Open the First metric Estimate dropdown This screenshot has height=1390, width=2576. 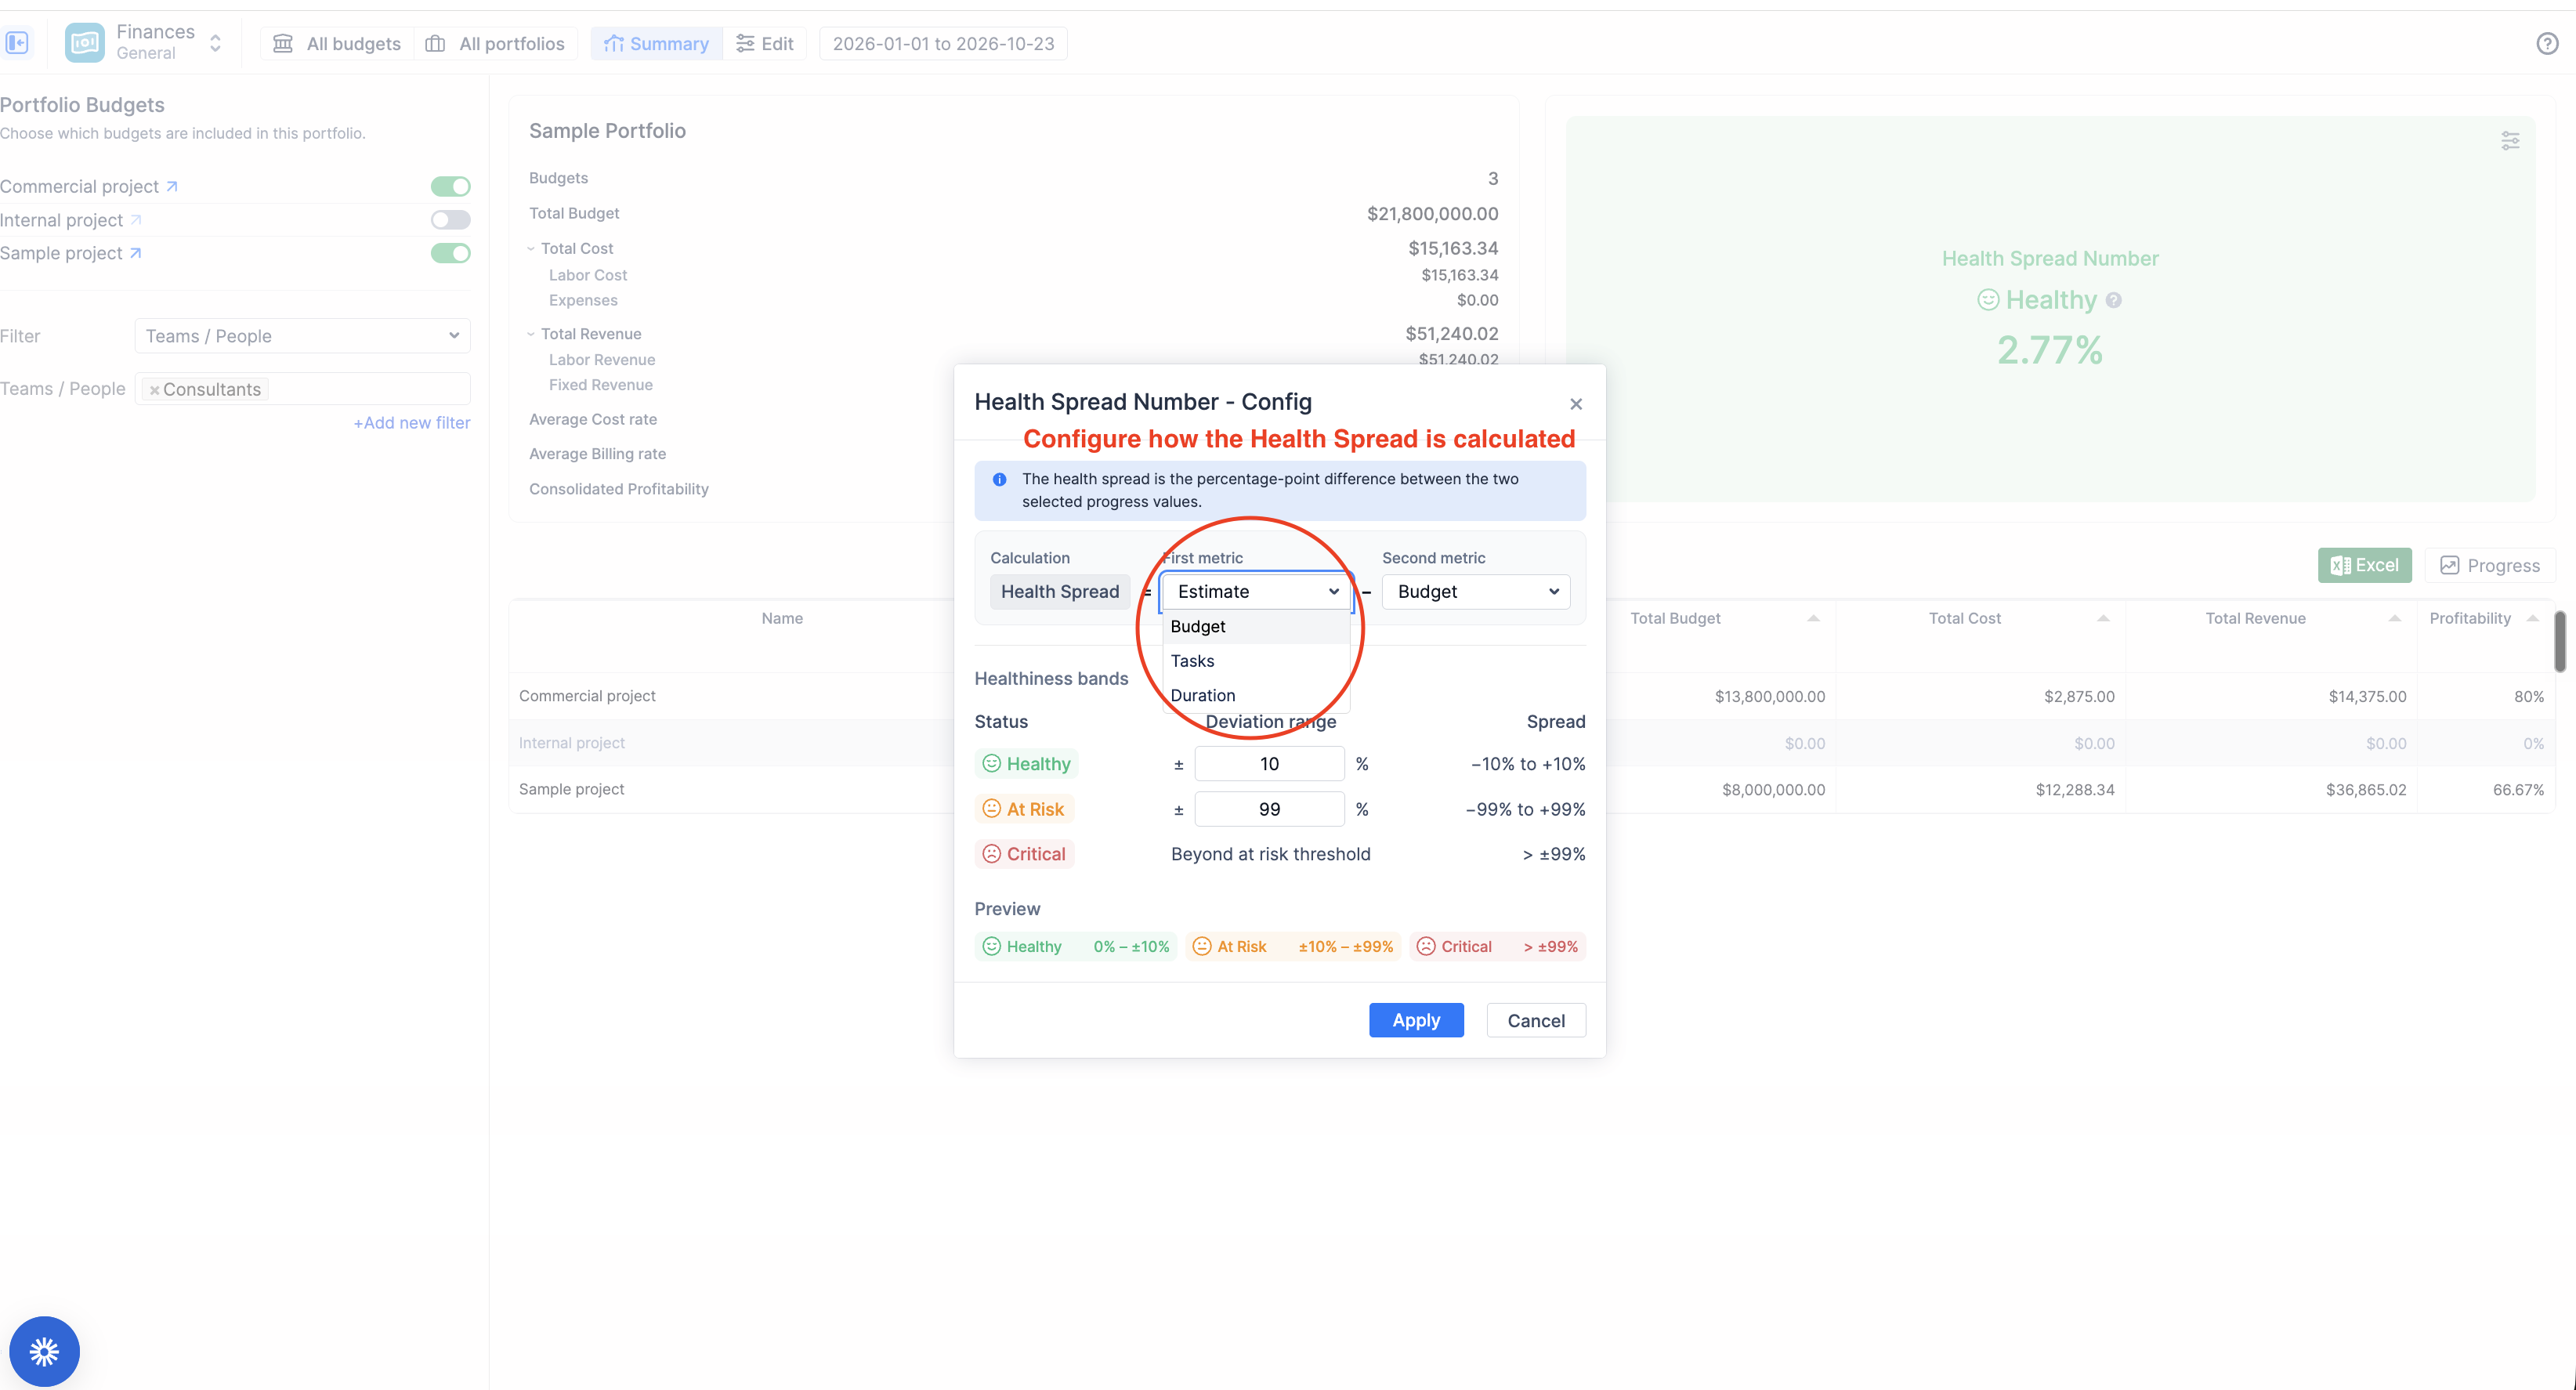point(1256,591)
